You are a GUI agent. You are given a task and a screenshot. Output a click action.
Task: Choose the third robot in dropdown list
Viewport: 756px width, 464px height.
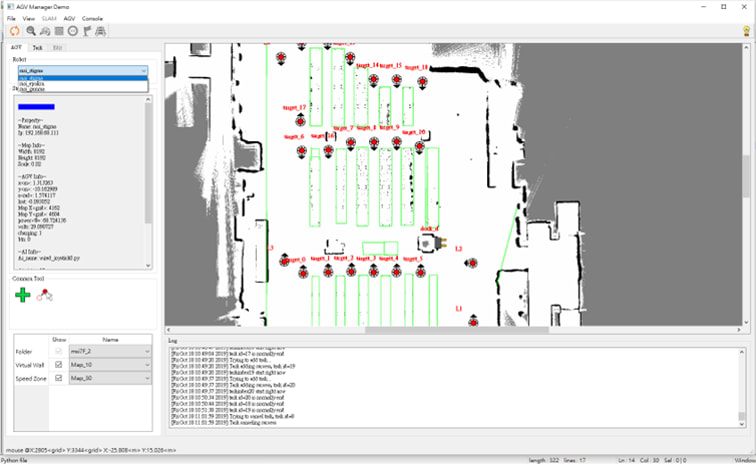[83, 89]
